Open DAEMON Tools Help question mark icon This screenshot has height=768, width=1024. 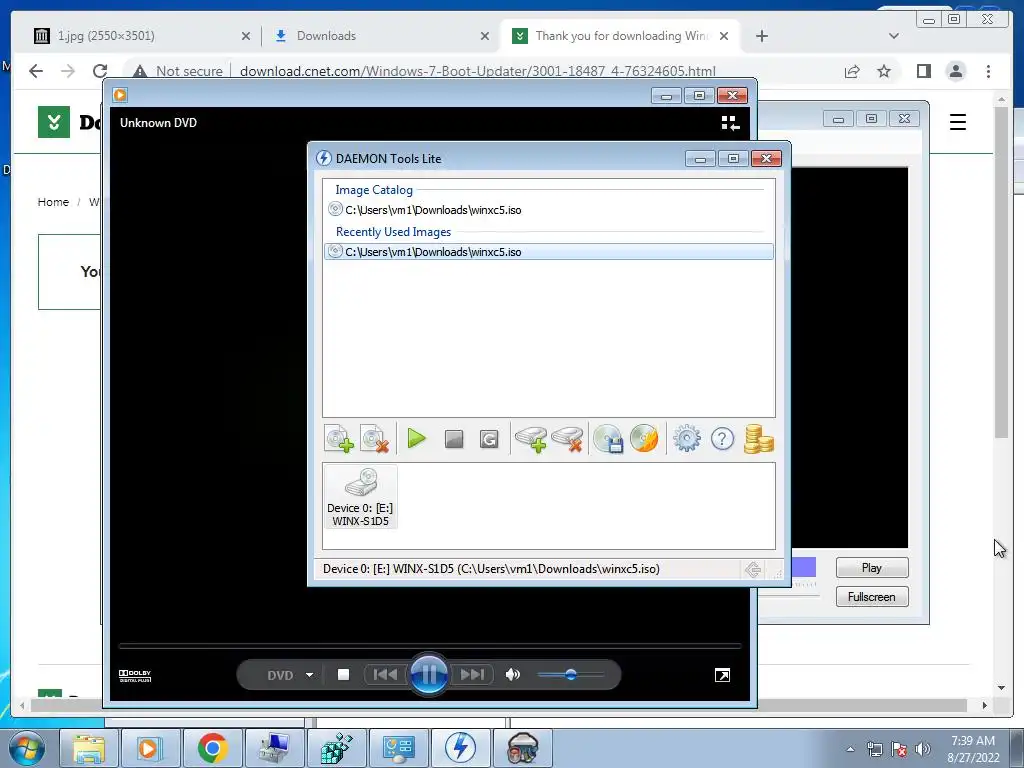pyautogui.click(x=722, y=439)
